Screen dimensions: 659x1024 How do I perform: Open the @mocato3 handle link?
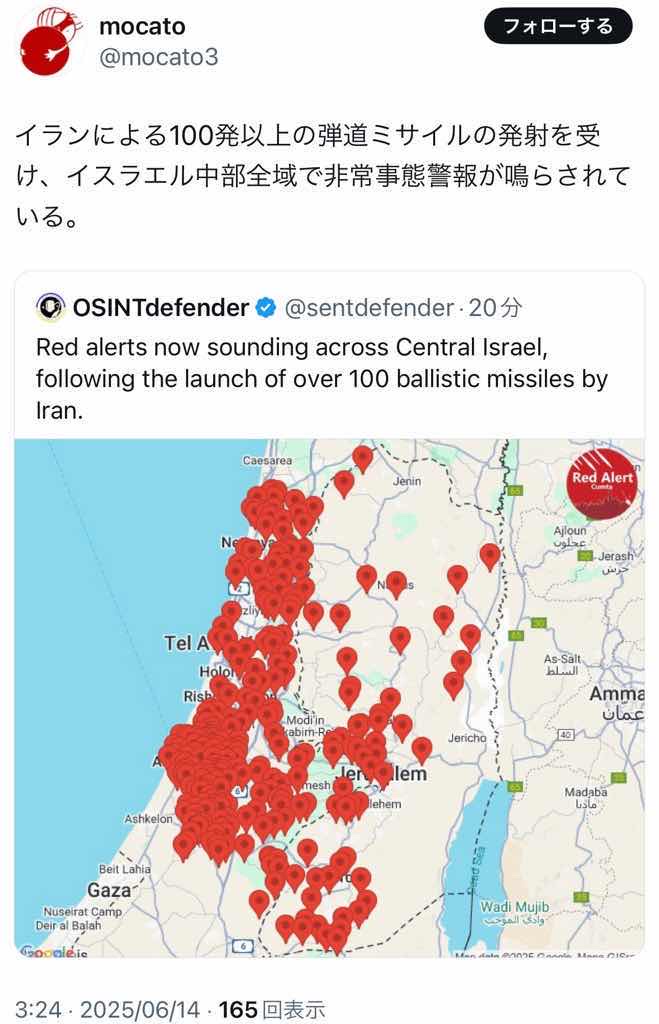pyautogui.click(x=158, y=57)
